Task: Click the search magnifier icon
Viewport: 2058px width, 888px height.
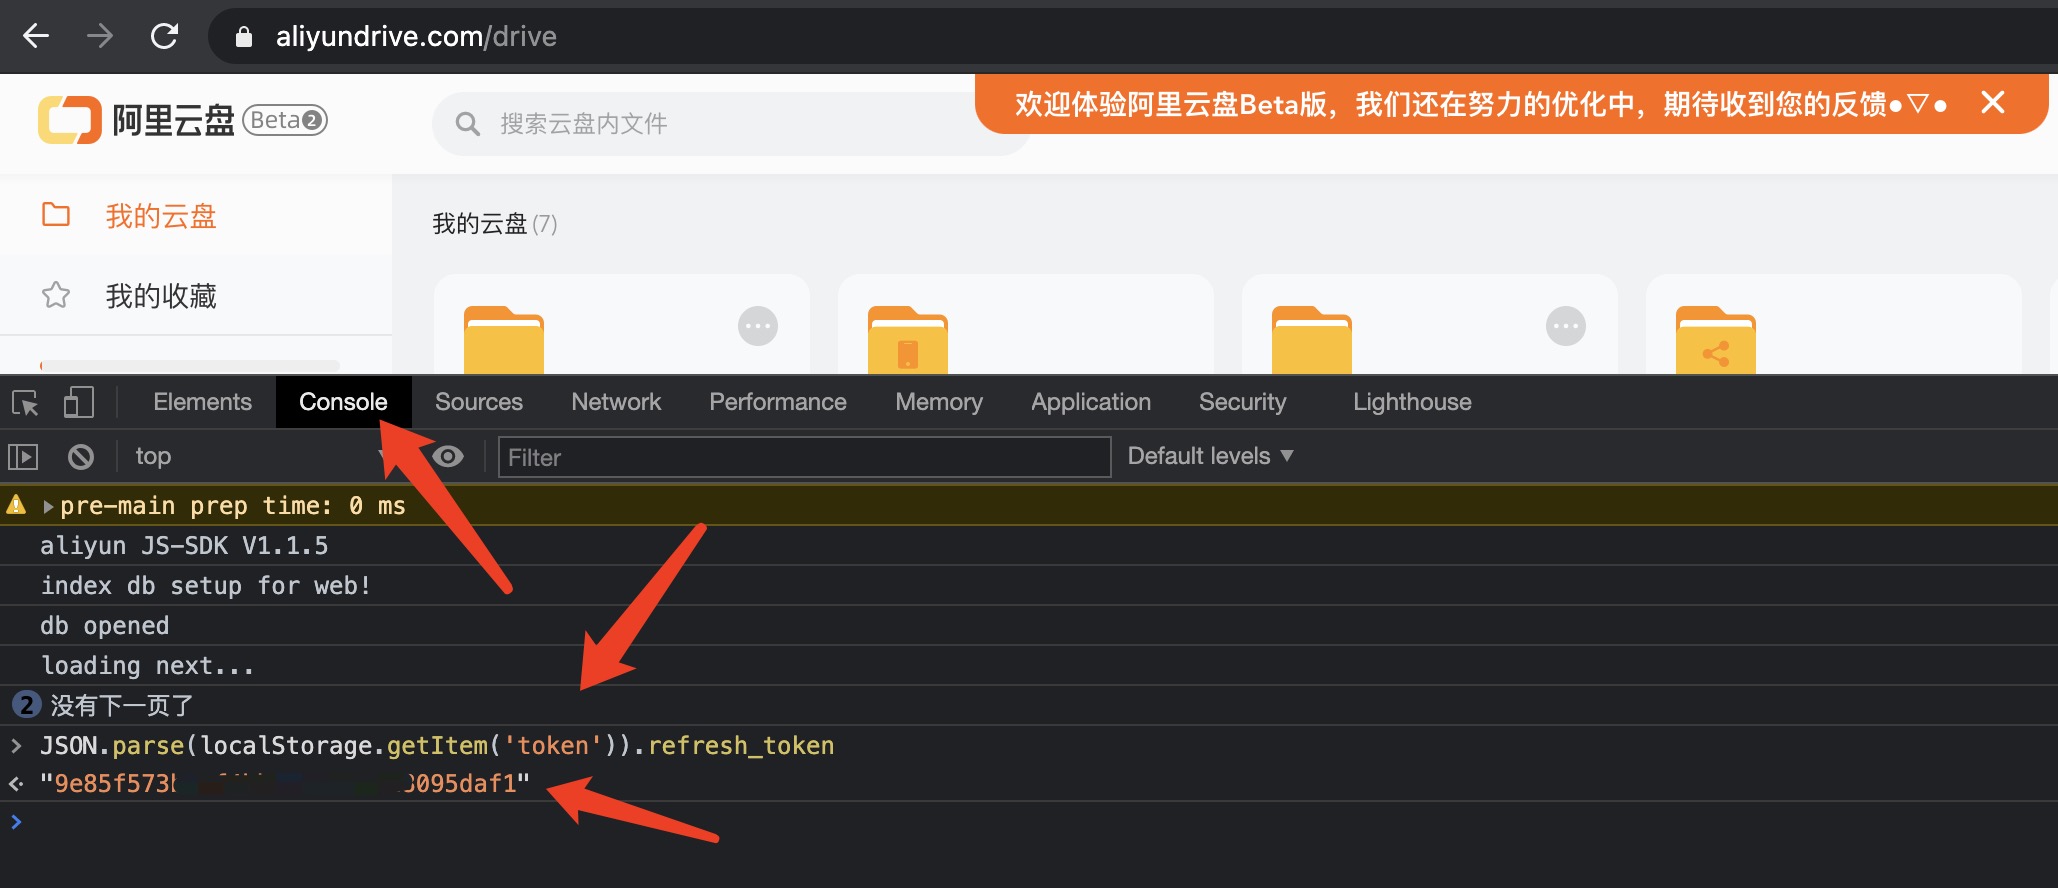Action: coord(467,124)
